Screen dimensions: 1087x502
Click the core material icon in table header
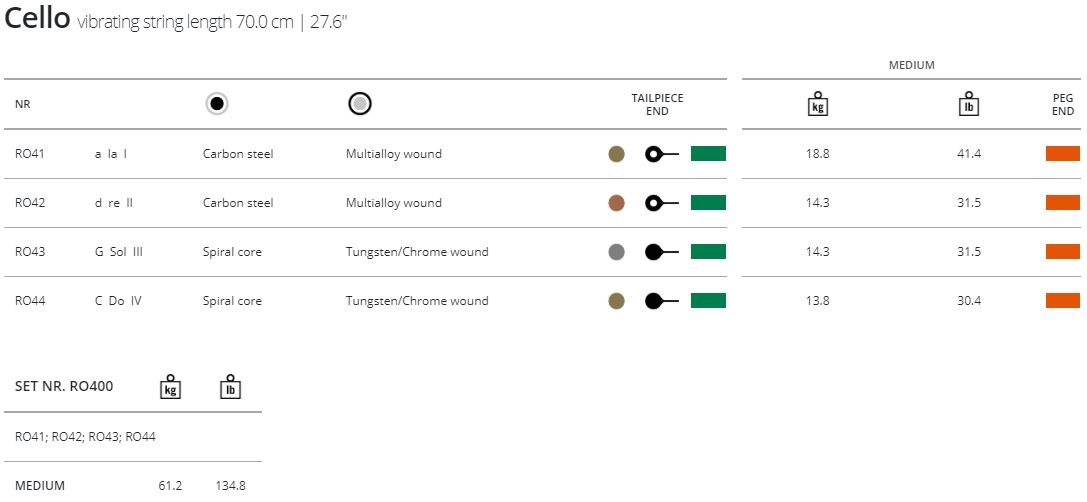click(217, 104)
